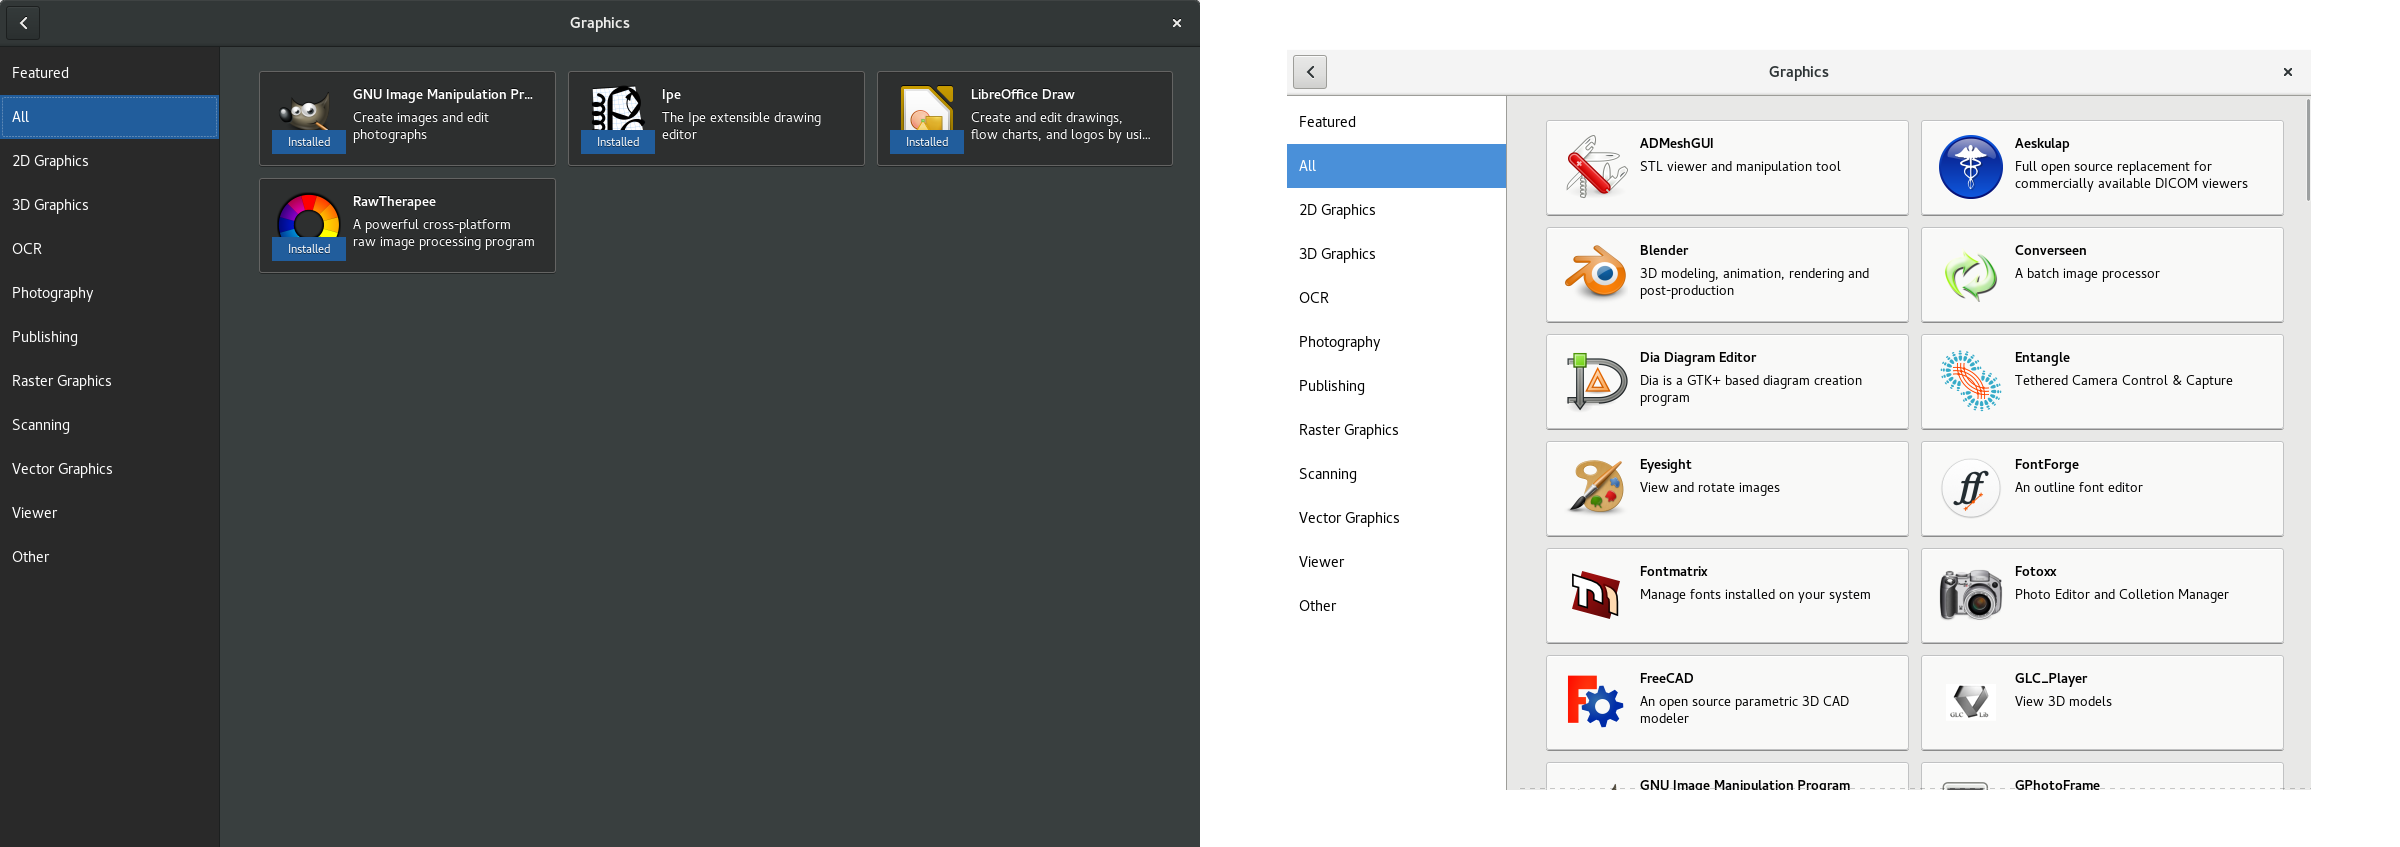This screenshot has width=2400, height=847.
Task: Choose Viewer in light window sidebar
Action: click(1396, 562)
